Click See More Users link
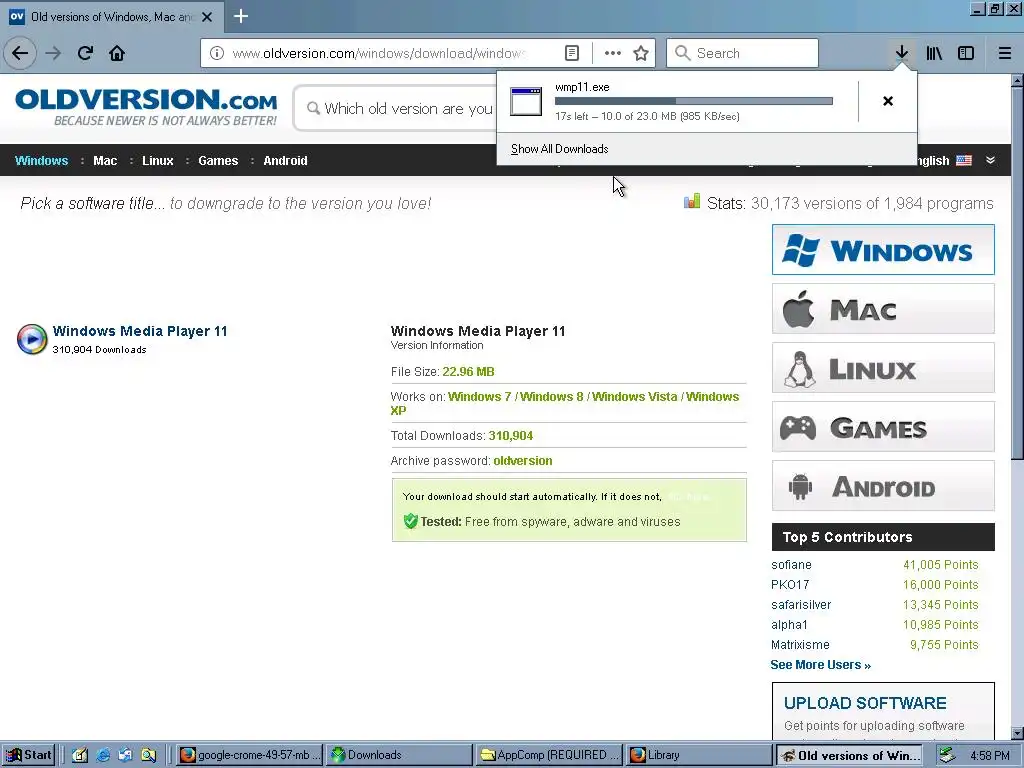 tap(820, 665)
